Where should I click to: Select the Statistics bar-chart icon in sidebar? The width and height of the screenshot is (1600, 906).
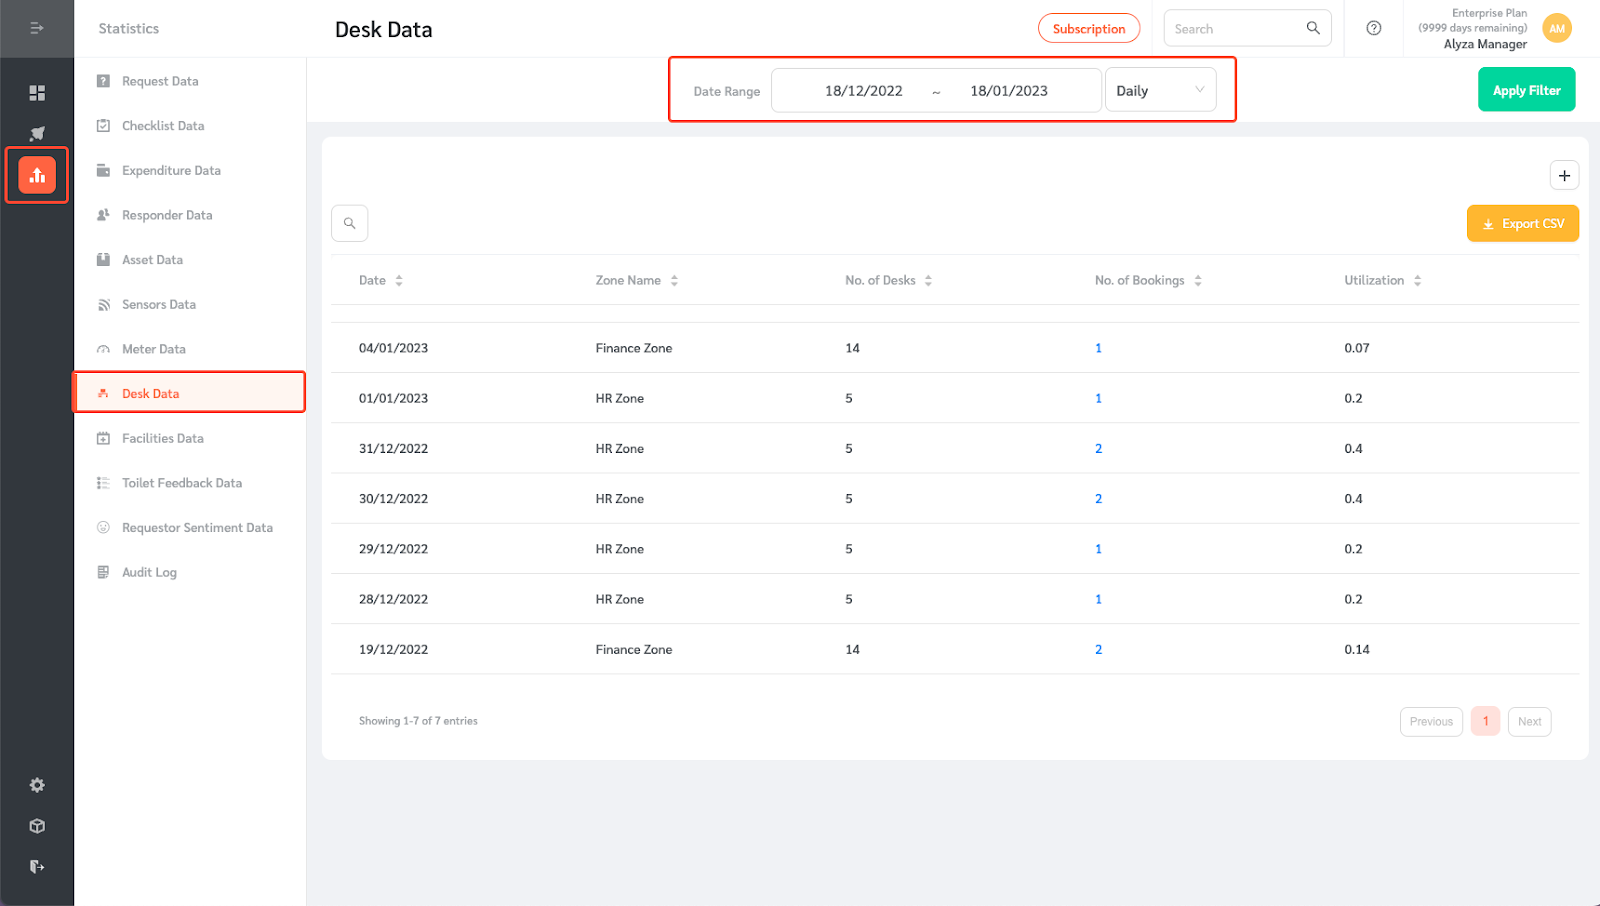(x=37, y=174)
